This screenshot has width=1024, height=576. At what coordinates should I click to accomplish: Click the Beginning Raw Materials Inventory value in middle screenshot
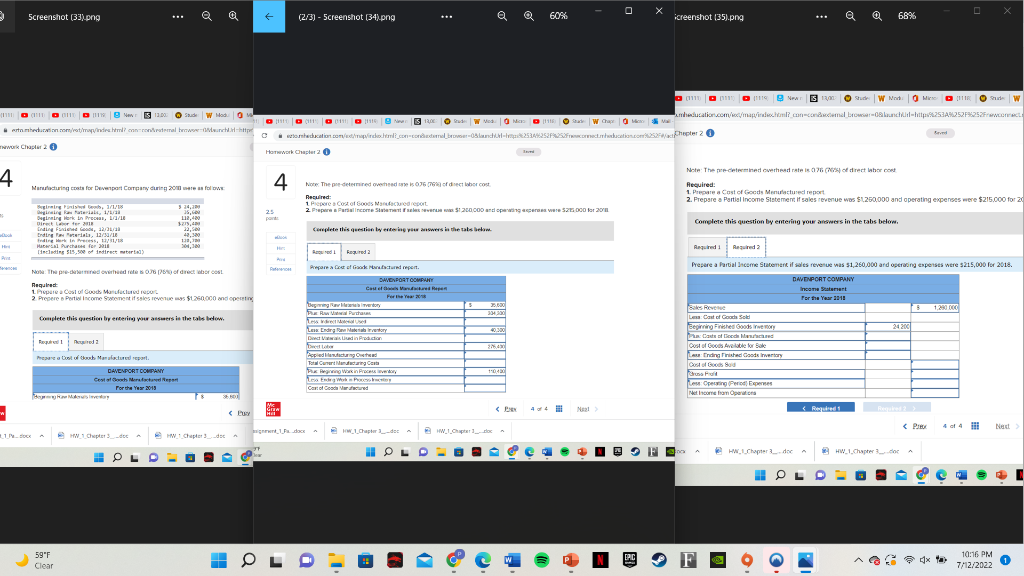485,305
